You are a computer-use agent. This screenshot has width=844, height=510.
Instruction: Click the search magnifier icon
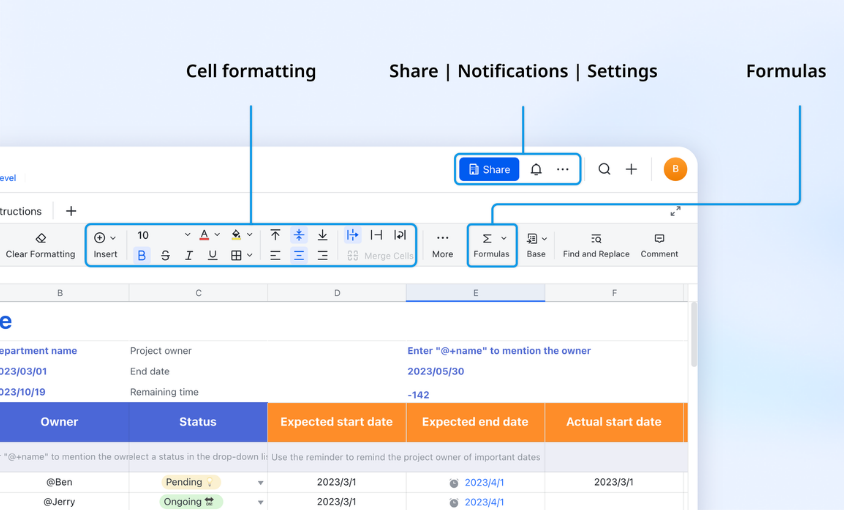604,170
